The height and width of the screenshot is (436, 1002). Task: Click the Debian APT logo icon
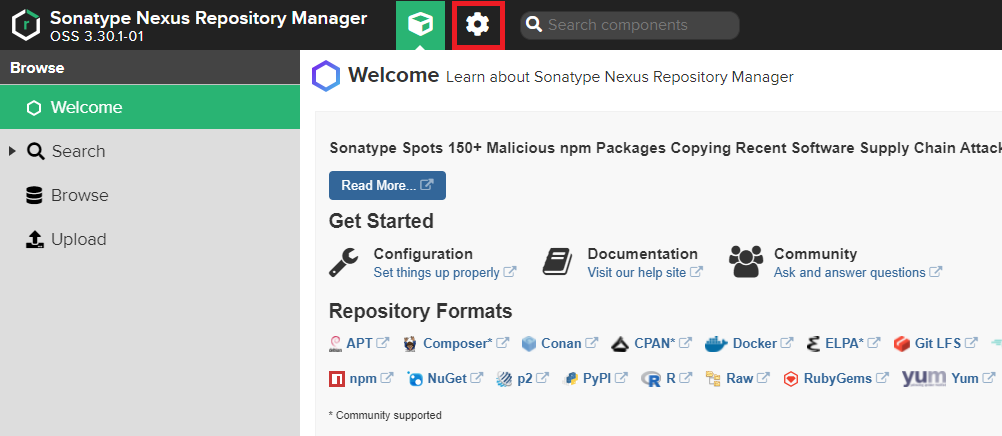(x=336, y=344)
